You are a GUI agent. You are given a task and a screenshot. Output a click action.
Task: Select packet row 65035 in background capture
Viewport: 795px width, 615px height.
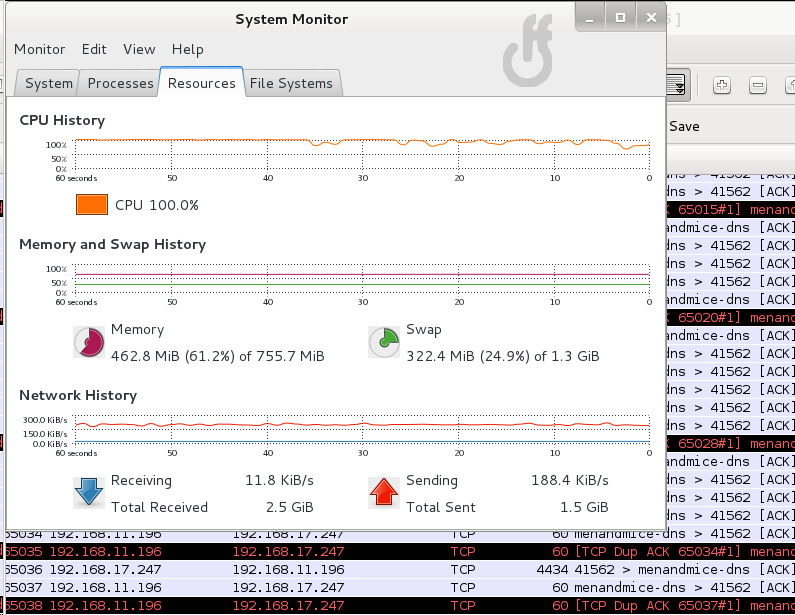[x=400, y=552]
